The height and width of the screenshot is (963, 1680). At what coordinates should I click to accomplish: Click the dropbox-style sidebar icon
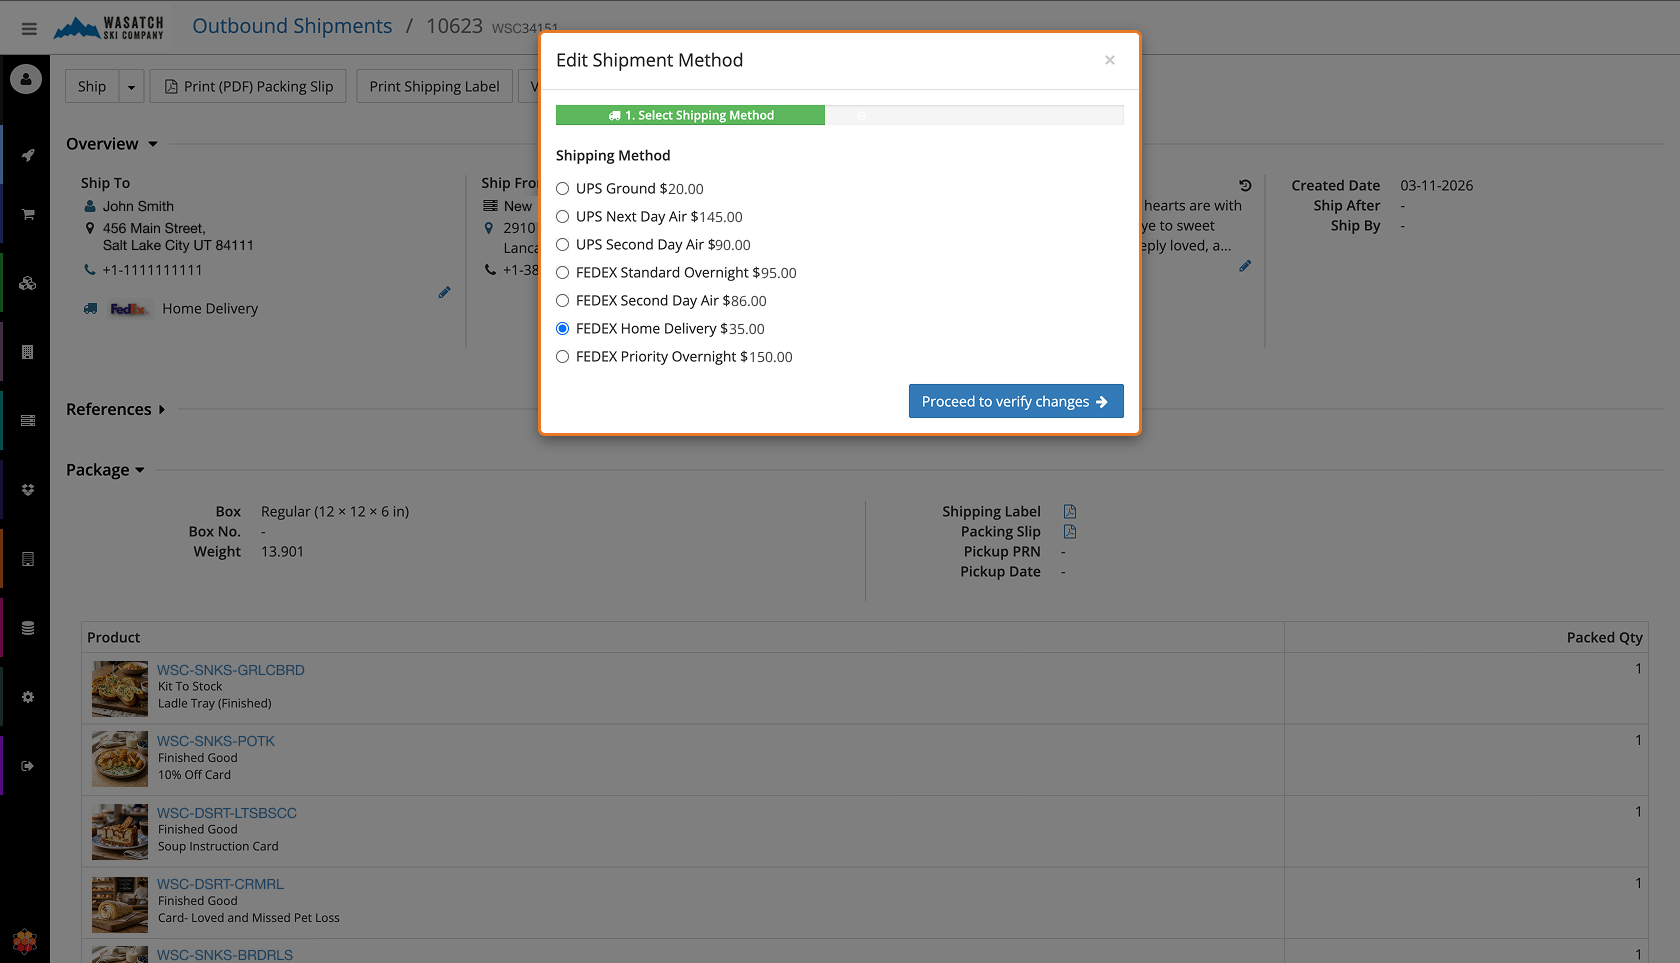[x=28, y=490]
